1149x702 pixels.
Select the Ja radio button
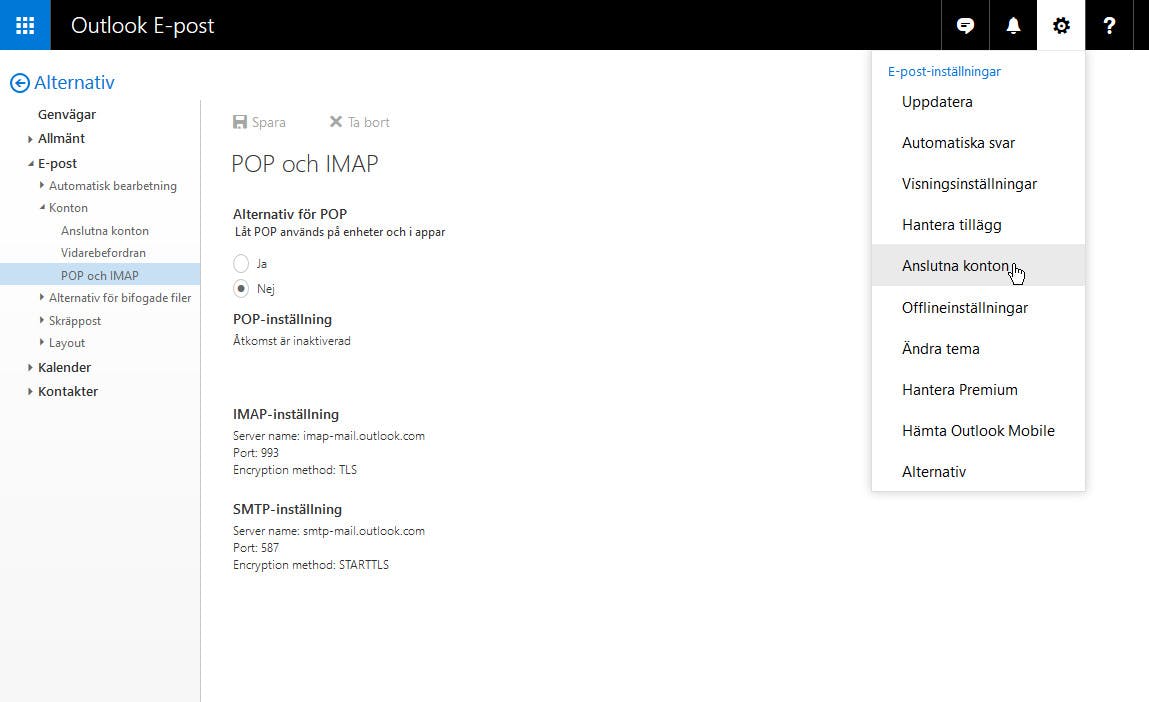click(x=240, y=263)
